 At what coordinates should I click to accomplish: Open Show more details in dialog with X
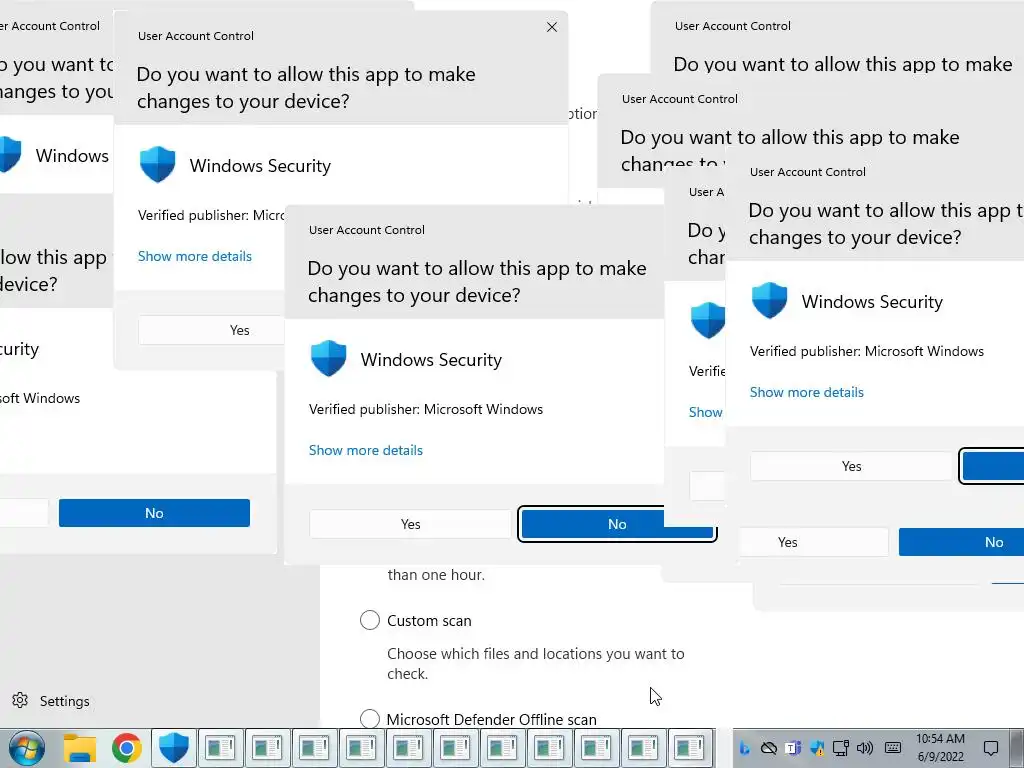click(x=195, y=256)
